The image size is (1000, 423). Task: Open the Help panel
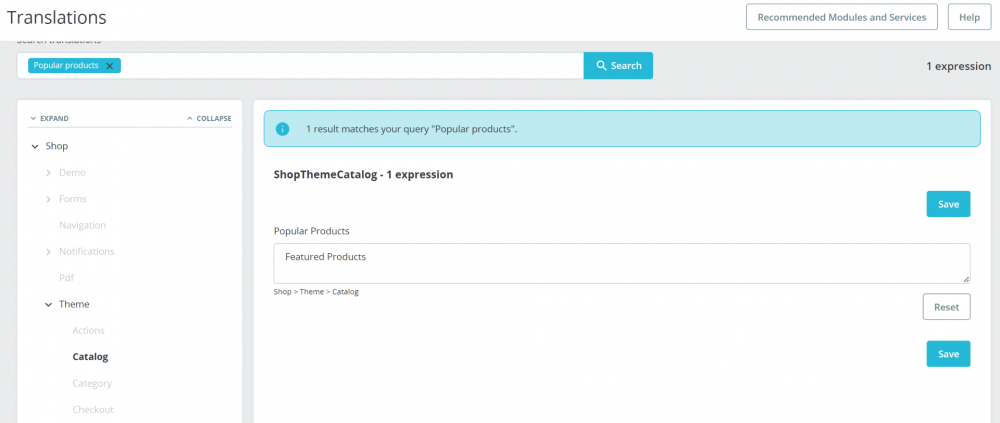pyautogui.click(x=969, y=17)
